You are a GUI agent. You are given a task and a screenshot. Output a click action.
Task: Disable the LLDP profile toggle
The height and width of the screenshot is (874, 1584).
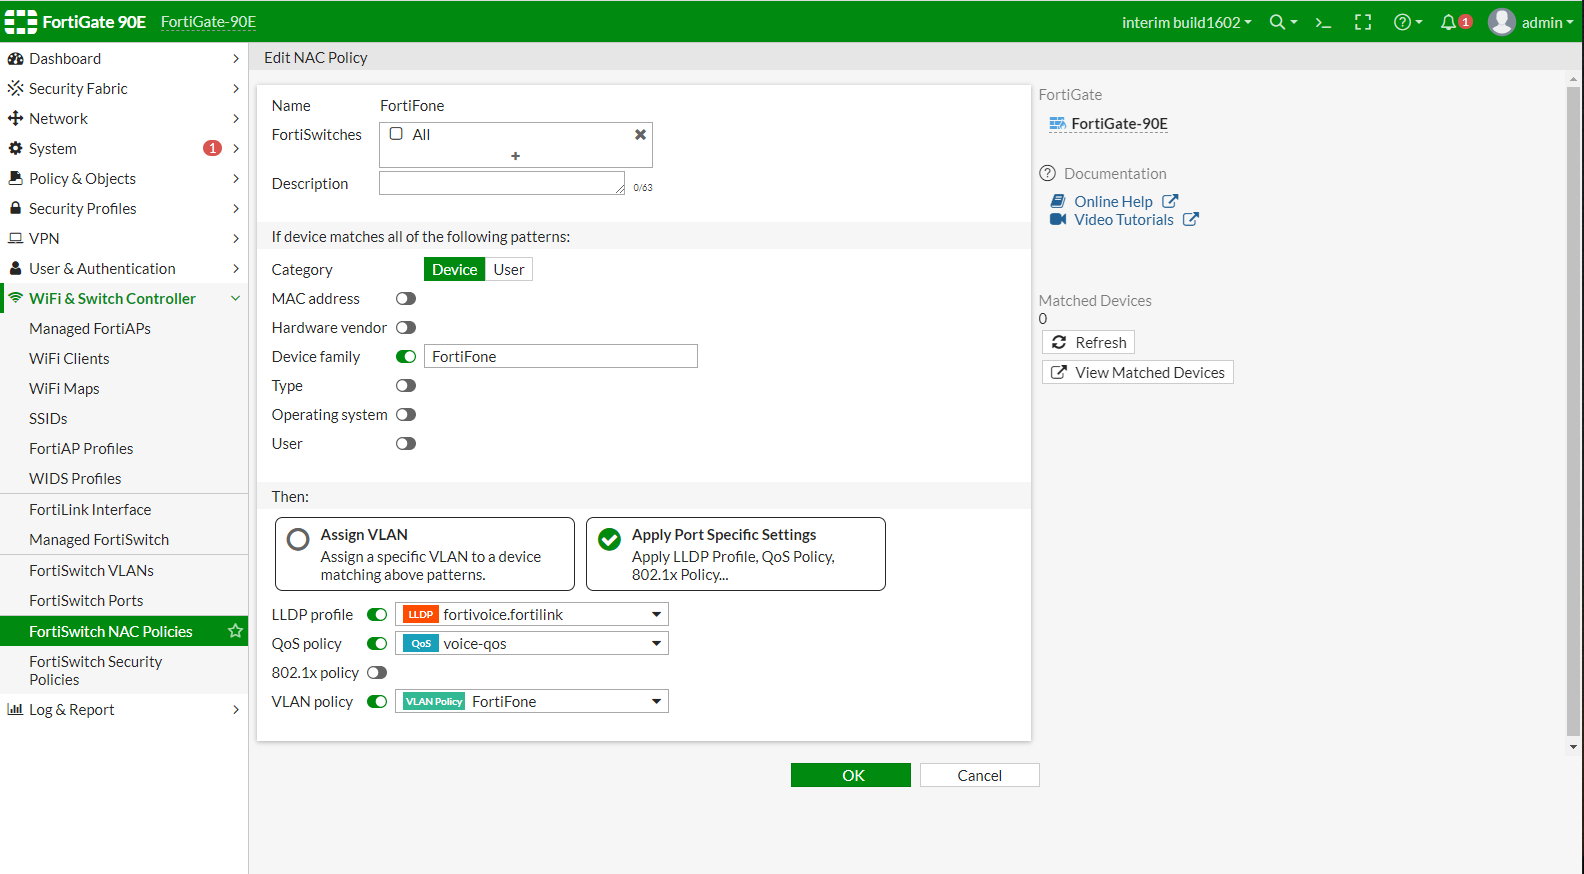click(377, 615)
